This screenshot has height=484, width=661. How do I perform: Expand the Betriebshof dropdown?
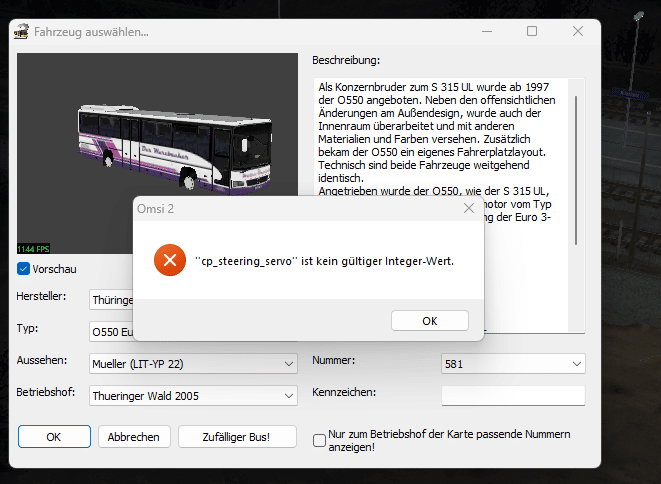click(193, 396)
